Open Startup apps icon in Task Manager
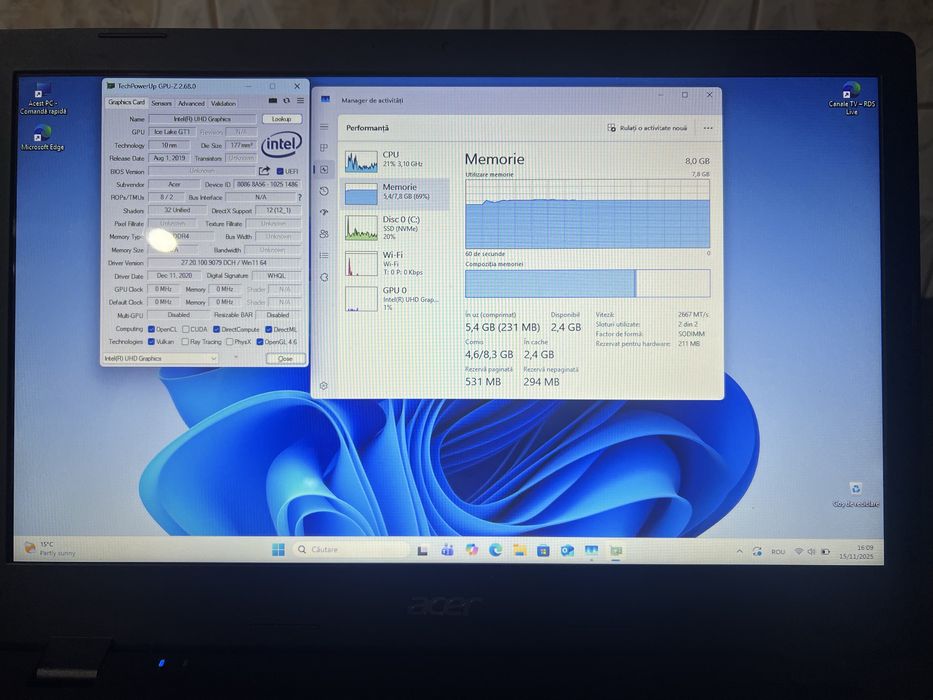The image size is (933, 700). click(x=324, y=212)
